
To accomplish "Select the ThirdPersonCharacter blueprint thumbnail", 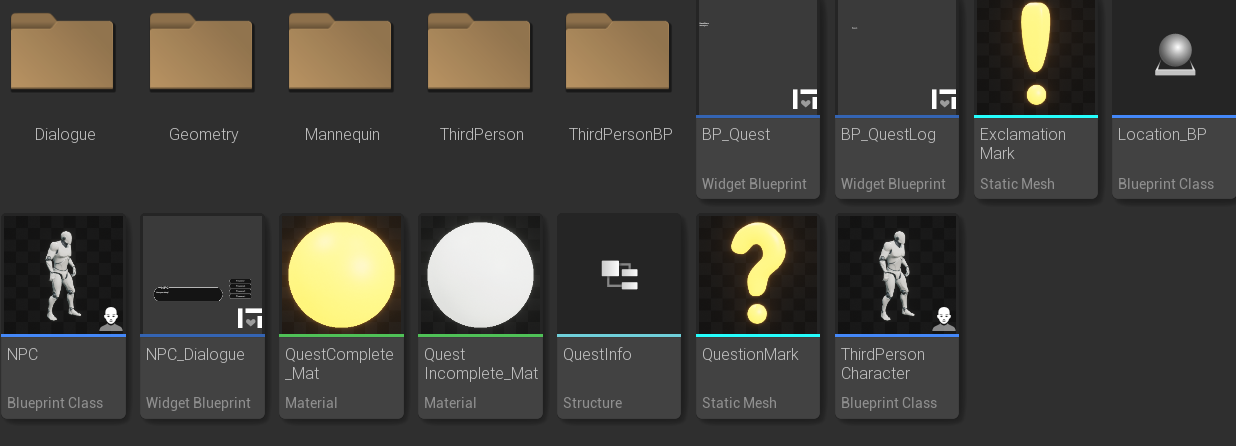I will pyautogui.click(x=897, y=274).
